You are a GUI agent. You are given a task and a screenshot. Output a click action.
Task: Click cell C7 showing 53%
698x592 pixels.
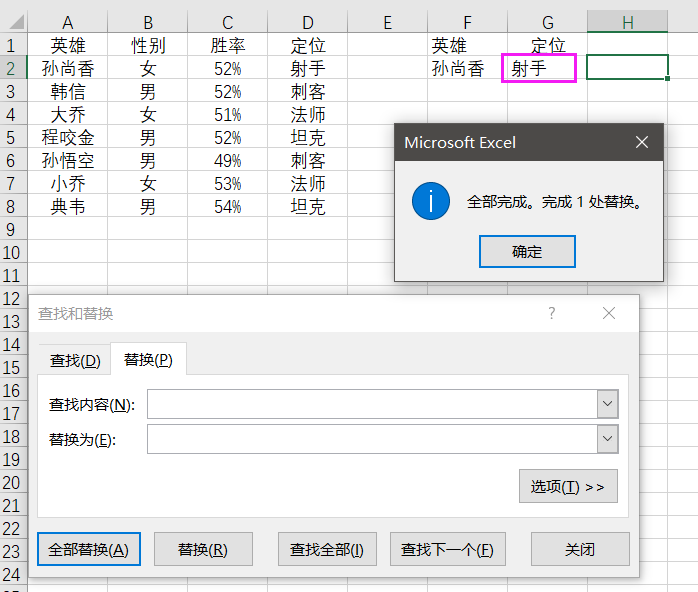pos(227,183)
